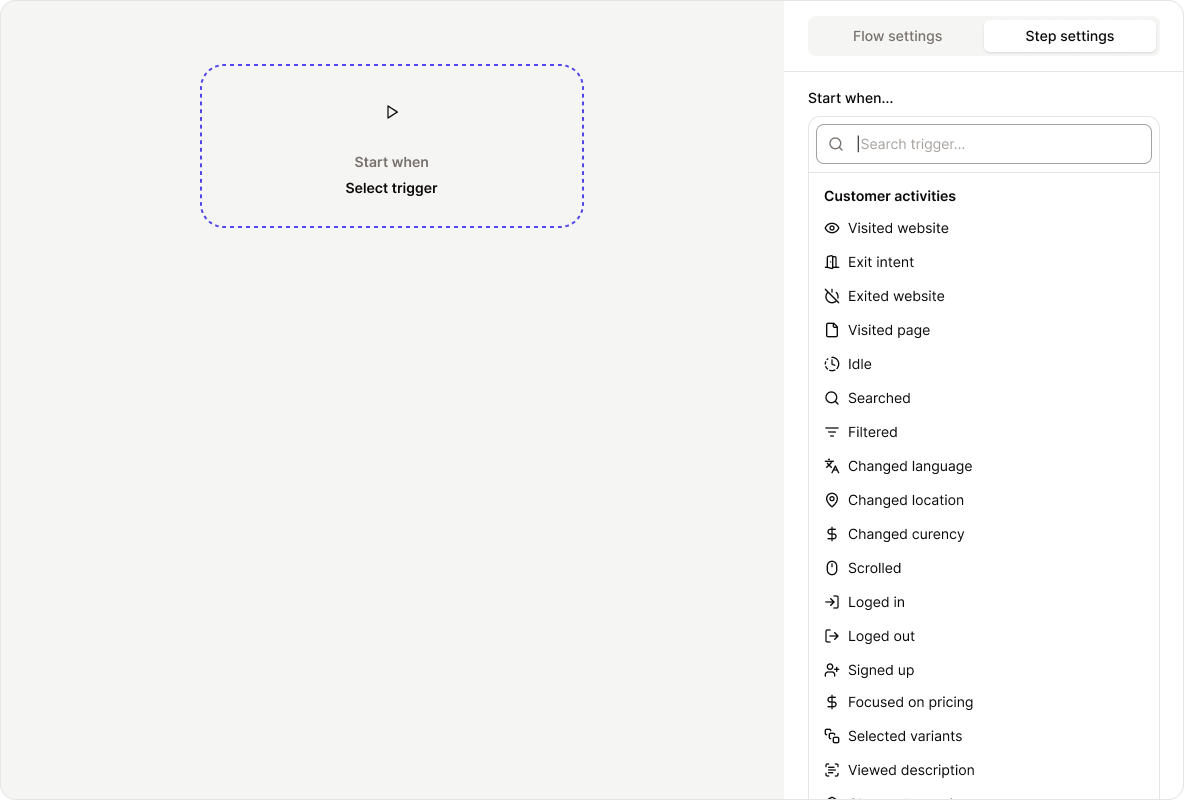This screenshot has height=800, width=1184.
Task: Click the magnifier icon beside Searched
Action: tap(832, 398)
